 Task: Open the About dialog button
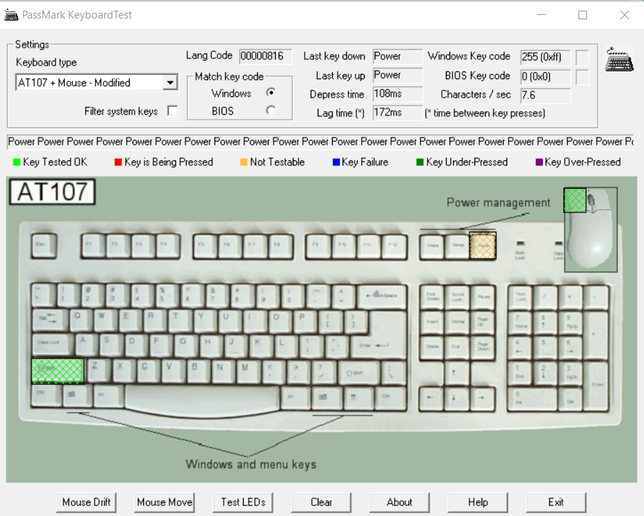pyautogui.click(x=399, y=502)
